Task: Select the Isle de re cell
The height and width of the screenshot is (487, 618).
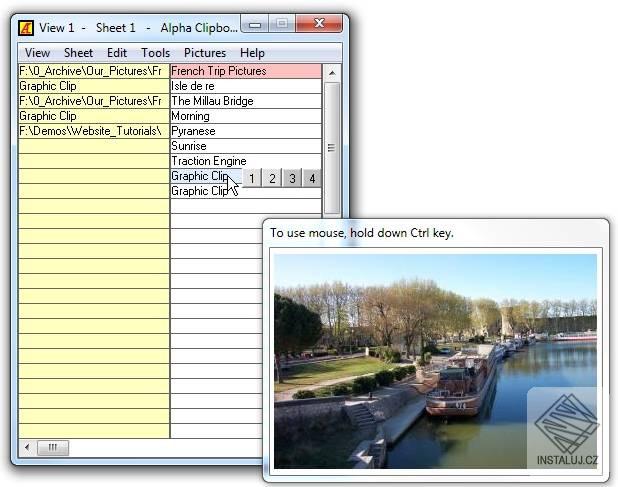Action: pos(246,86)
